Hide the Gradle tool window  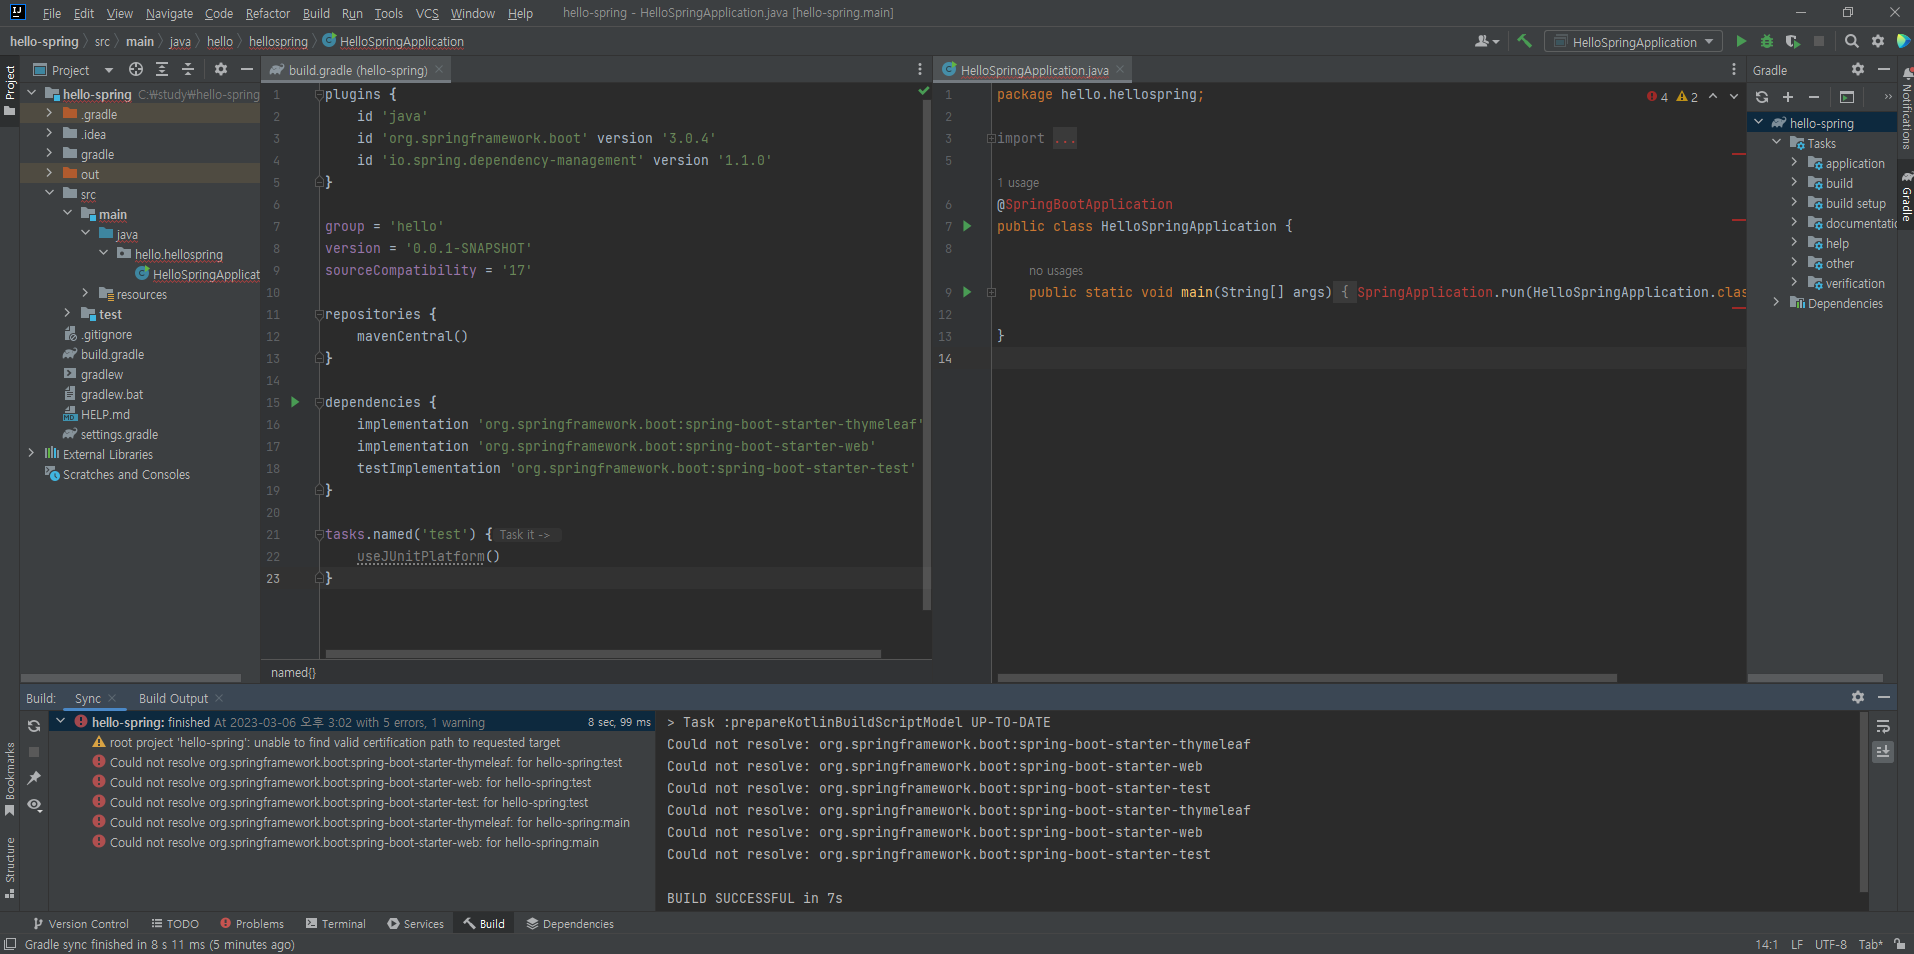coord(1884,69)
